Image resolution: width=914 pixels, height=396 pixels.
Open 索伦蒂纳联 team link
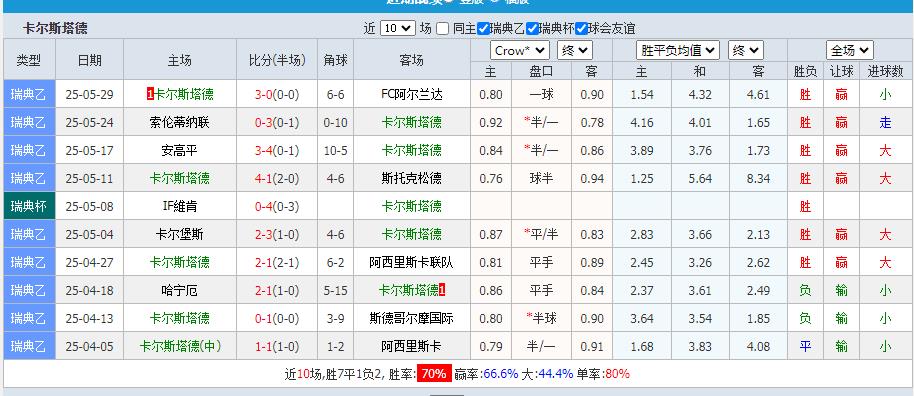[x=179, y=122]
